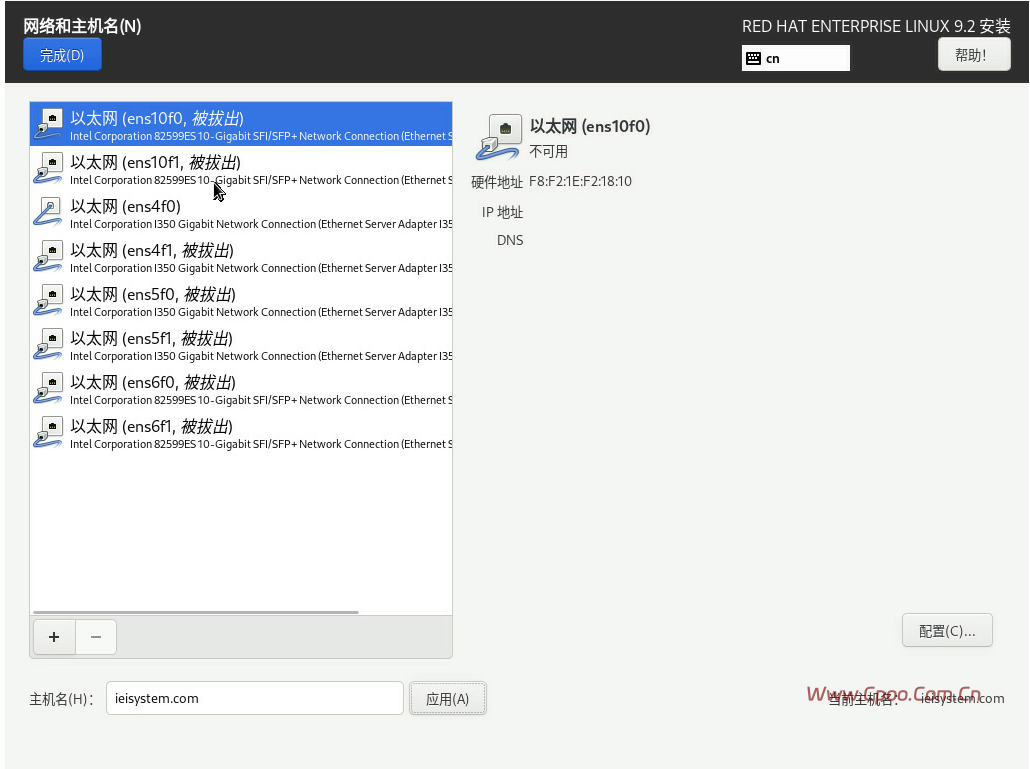Image resolution: width=1030 pixels, height=769 pixels.
Task: Click the 网络和主机名(N) title
Action: click(82, 26)
